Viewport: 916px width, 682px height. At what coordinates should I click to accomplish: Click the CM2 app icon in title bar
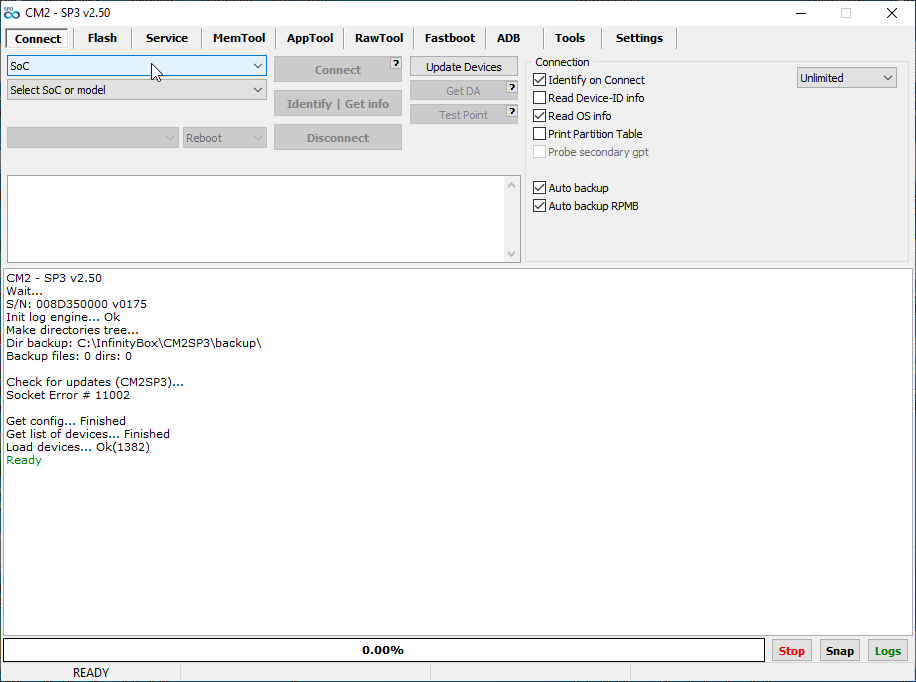12,13
